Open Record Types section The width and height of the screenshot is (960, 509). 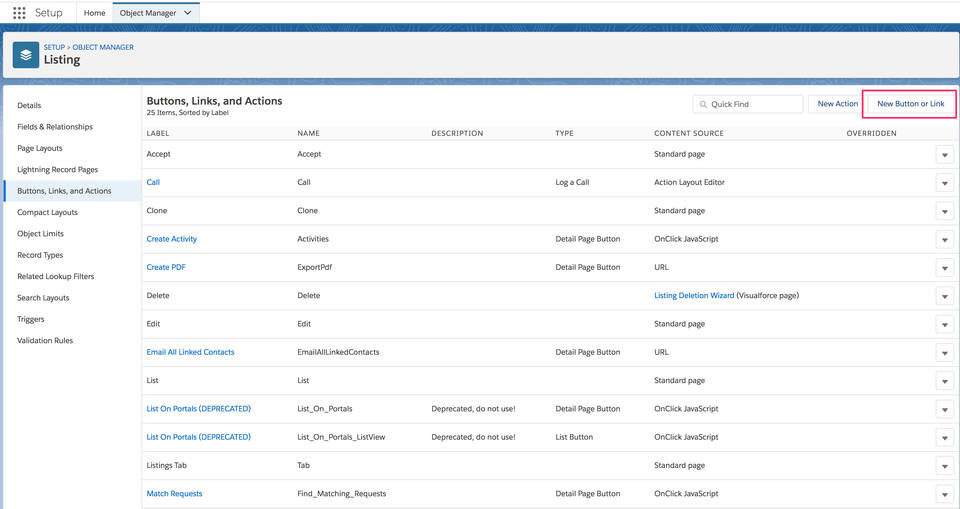[40, 255]
